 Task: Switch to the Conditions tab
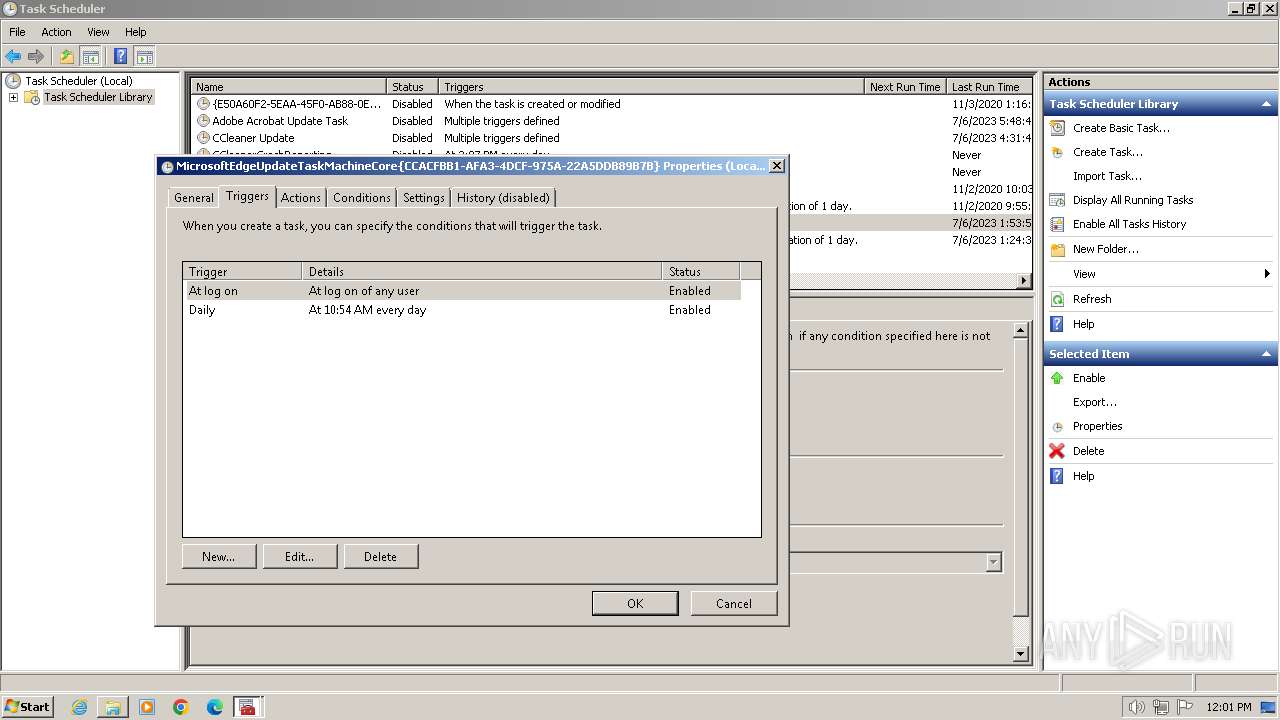(x=361, y=197)
